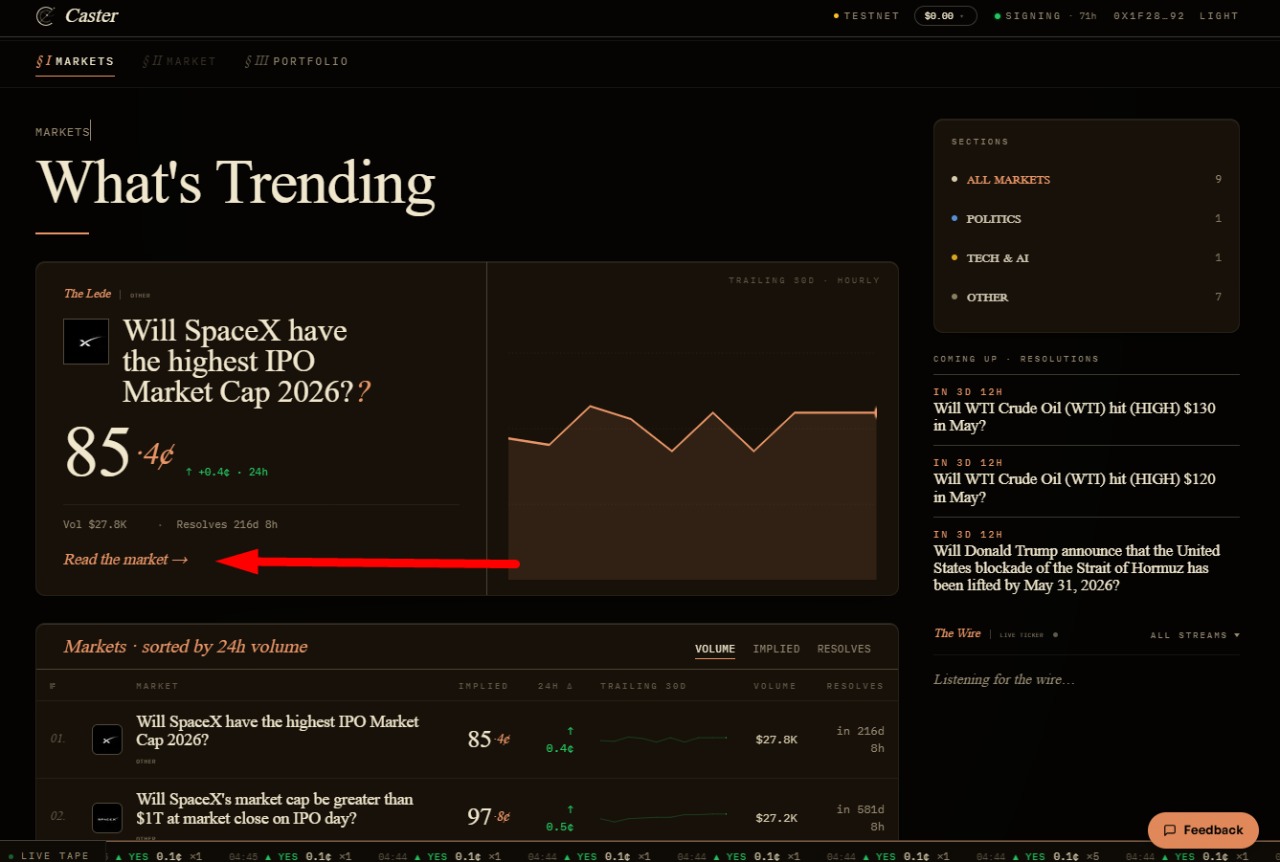Sort markets by Resolves

(844, 649)
